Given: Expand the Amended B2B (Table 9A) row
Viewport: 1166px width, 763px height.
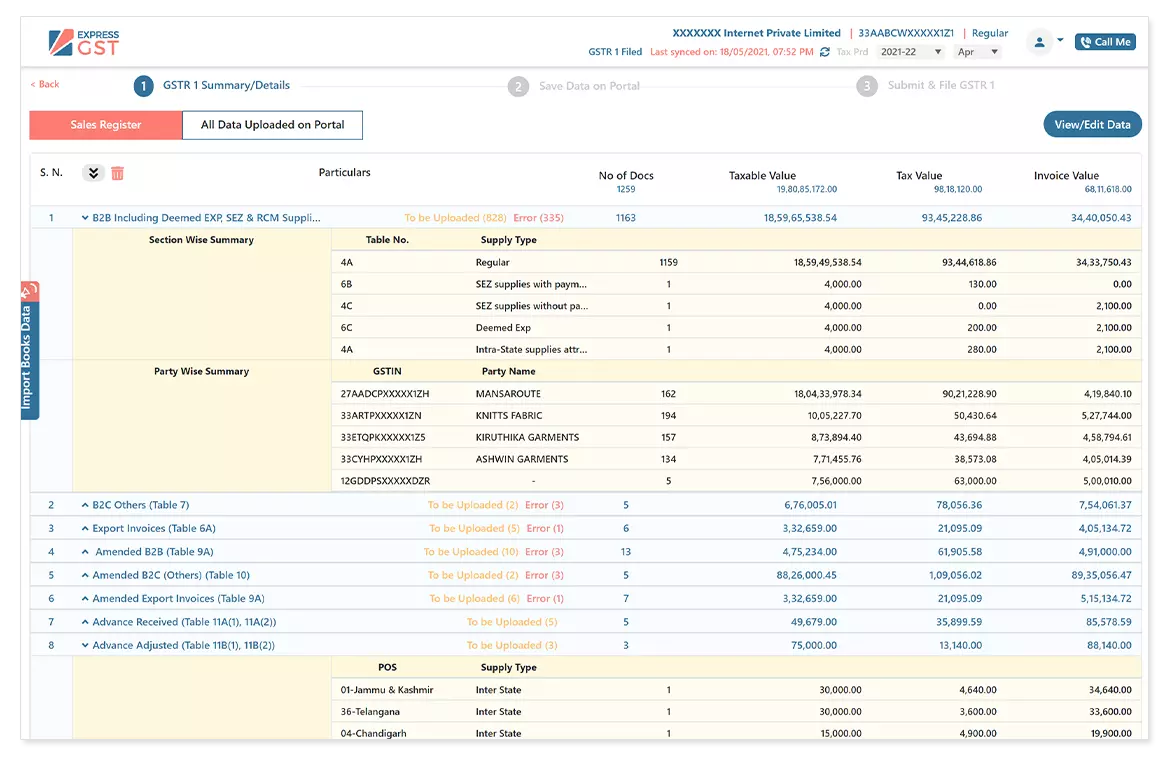Looking at the screenshot, I should click(x=85, y=552).
